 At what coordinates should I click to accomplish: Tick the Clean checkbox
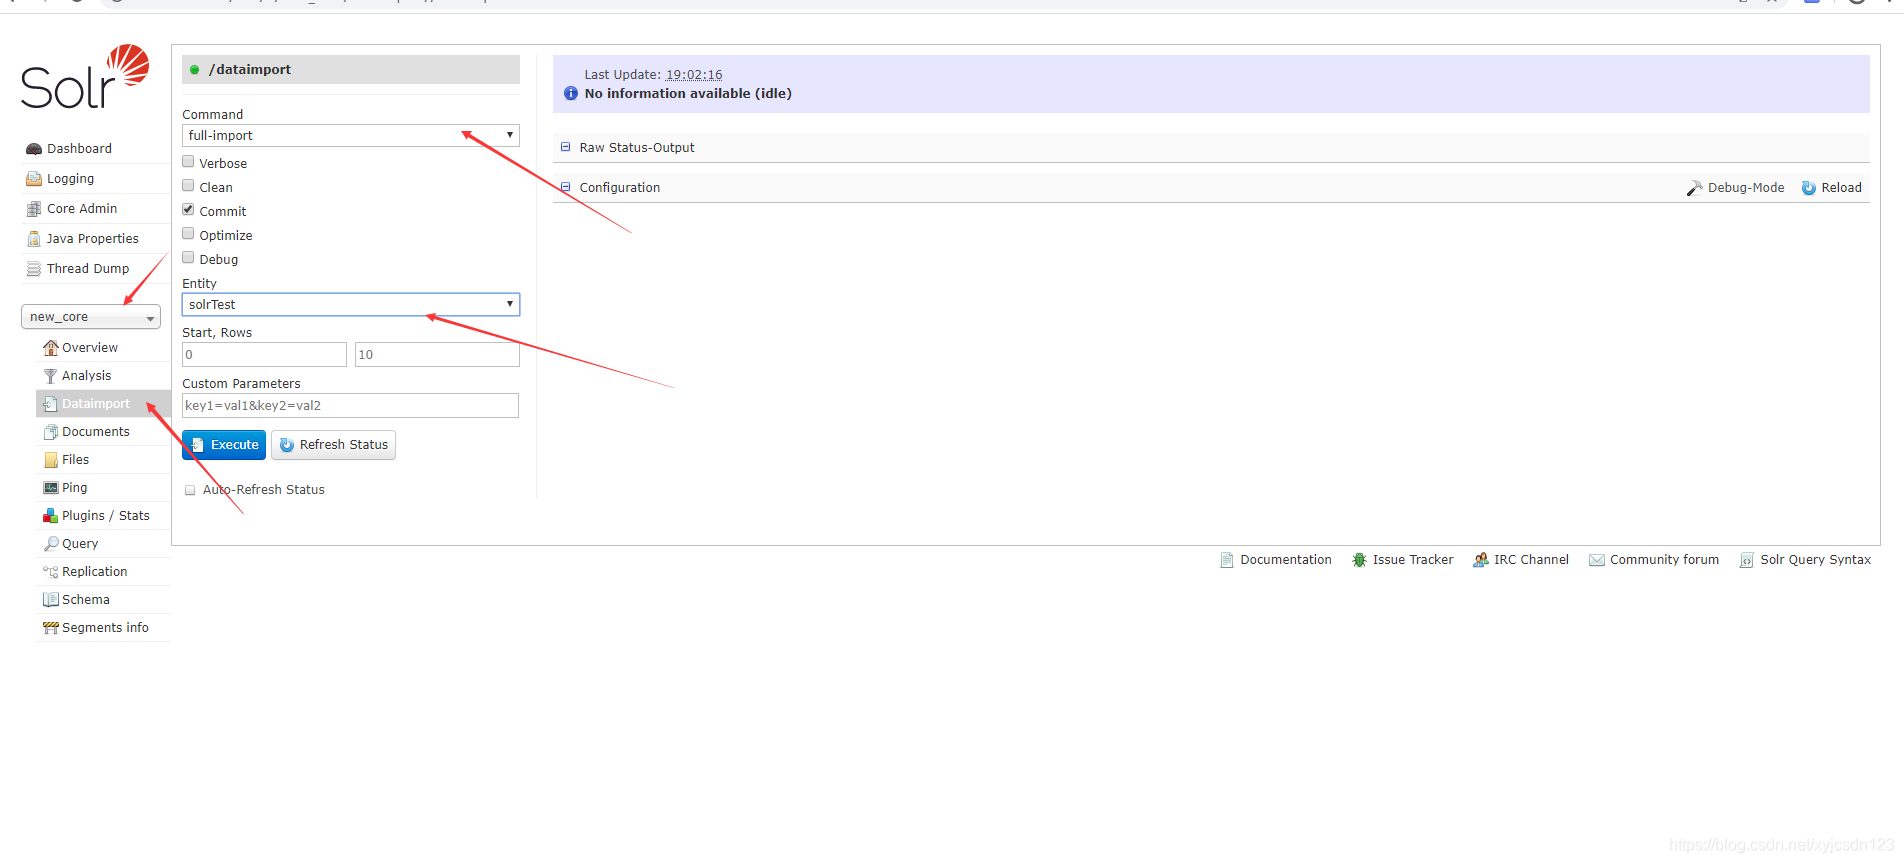[188, 186]
